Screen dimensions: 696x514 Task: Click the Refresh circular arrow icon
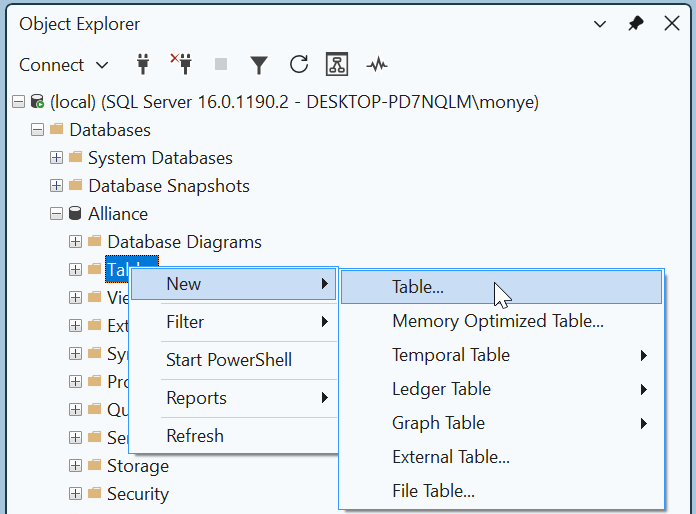[x=299, y=64]
